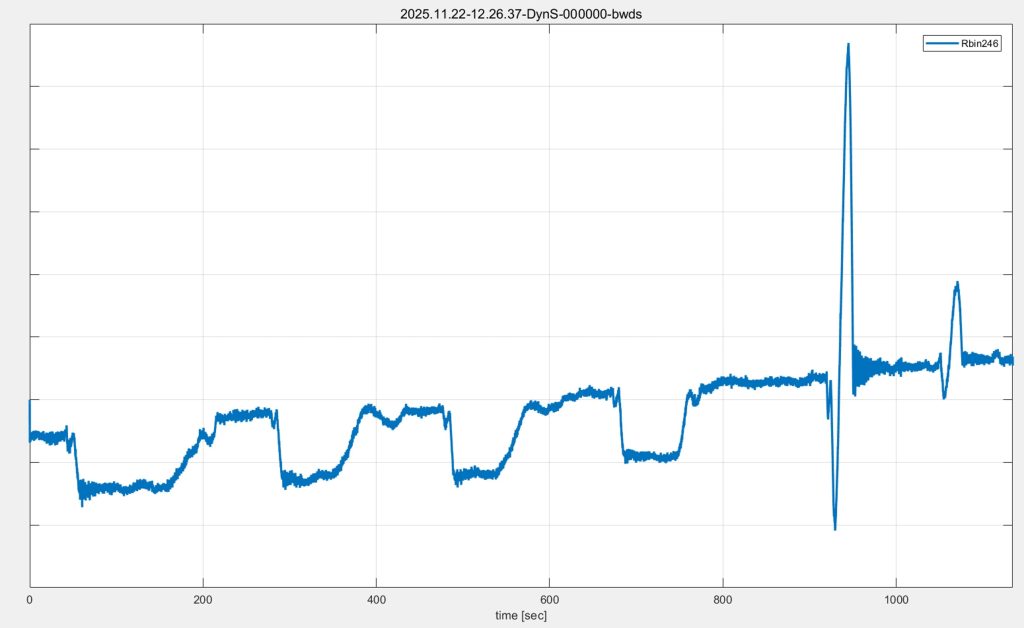Screen dimensions: 1024x628
Task: Click the curve plateau between 200 and 300 sec
Action: 245,414
